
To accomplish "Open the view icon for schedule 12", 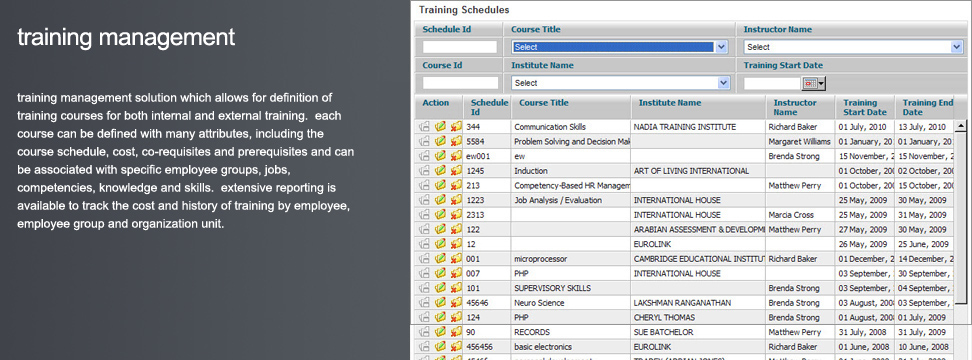I will coord(425,244).
